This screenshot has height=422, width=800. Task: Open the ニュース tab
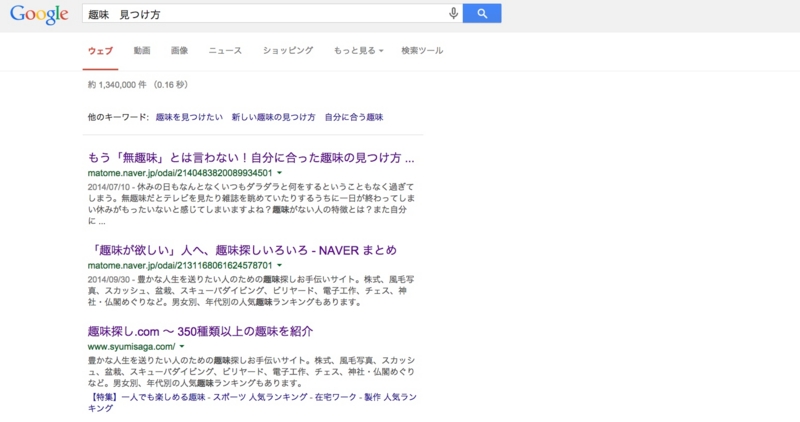pos(225,51)
